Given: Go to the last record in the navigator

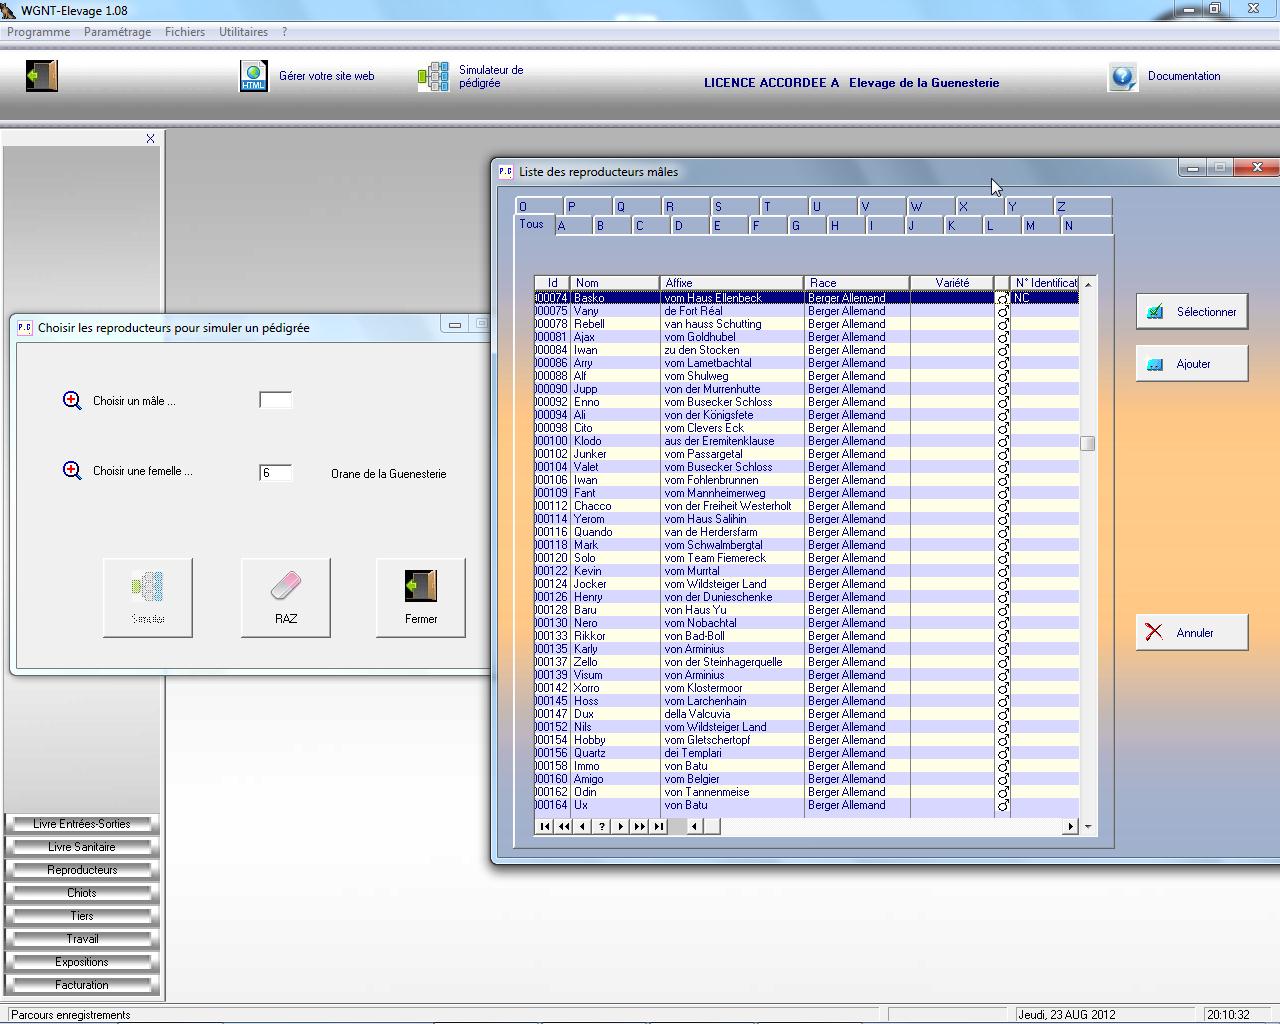Looking at the screenshot, I should tap(659, 826).
